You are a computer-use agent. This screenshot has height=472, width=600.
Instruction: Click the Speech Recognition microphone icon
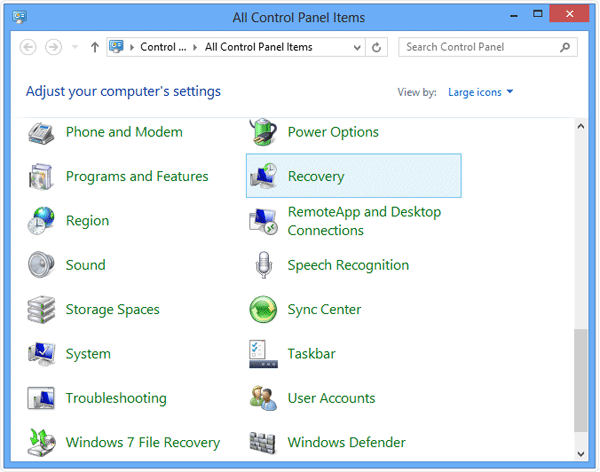point(263,265)
